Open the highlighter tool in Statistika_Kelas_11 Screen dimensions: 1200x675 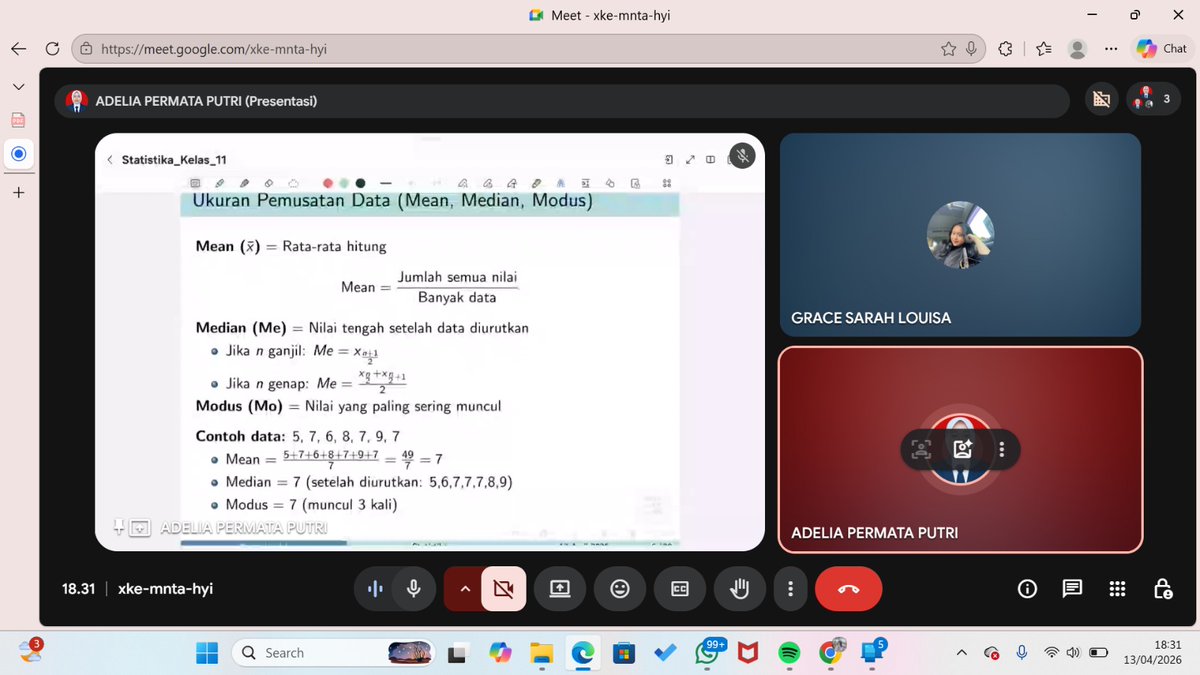242,183
